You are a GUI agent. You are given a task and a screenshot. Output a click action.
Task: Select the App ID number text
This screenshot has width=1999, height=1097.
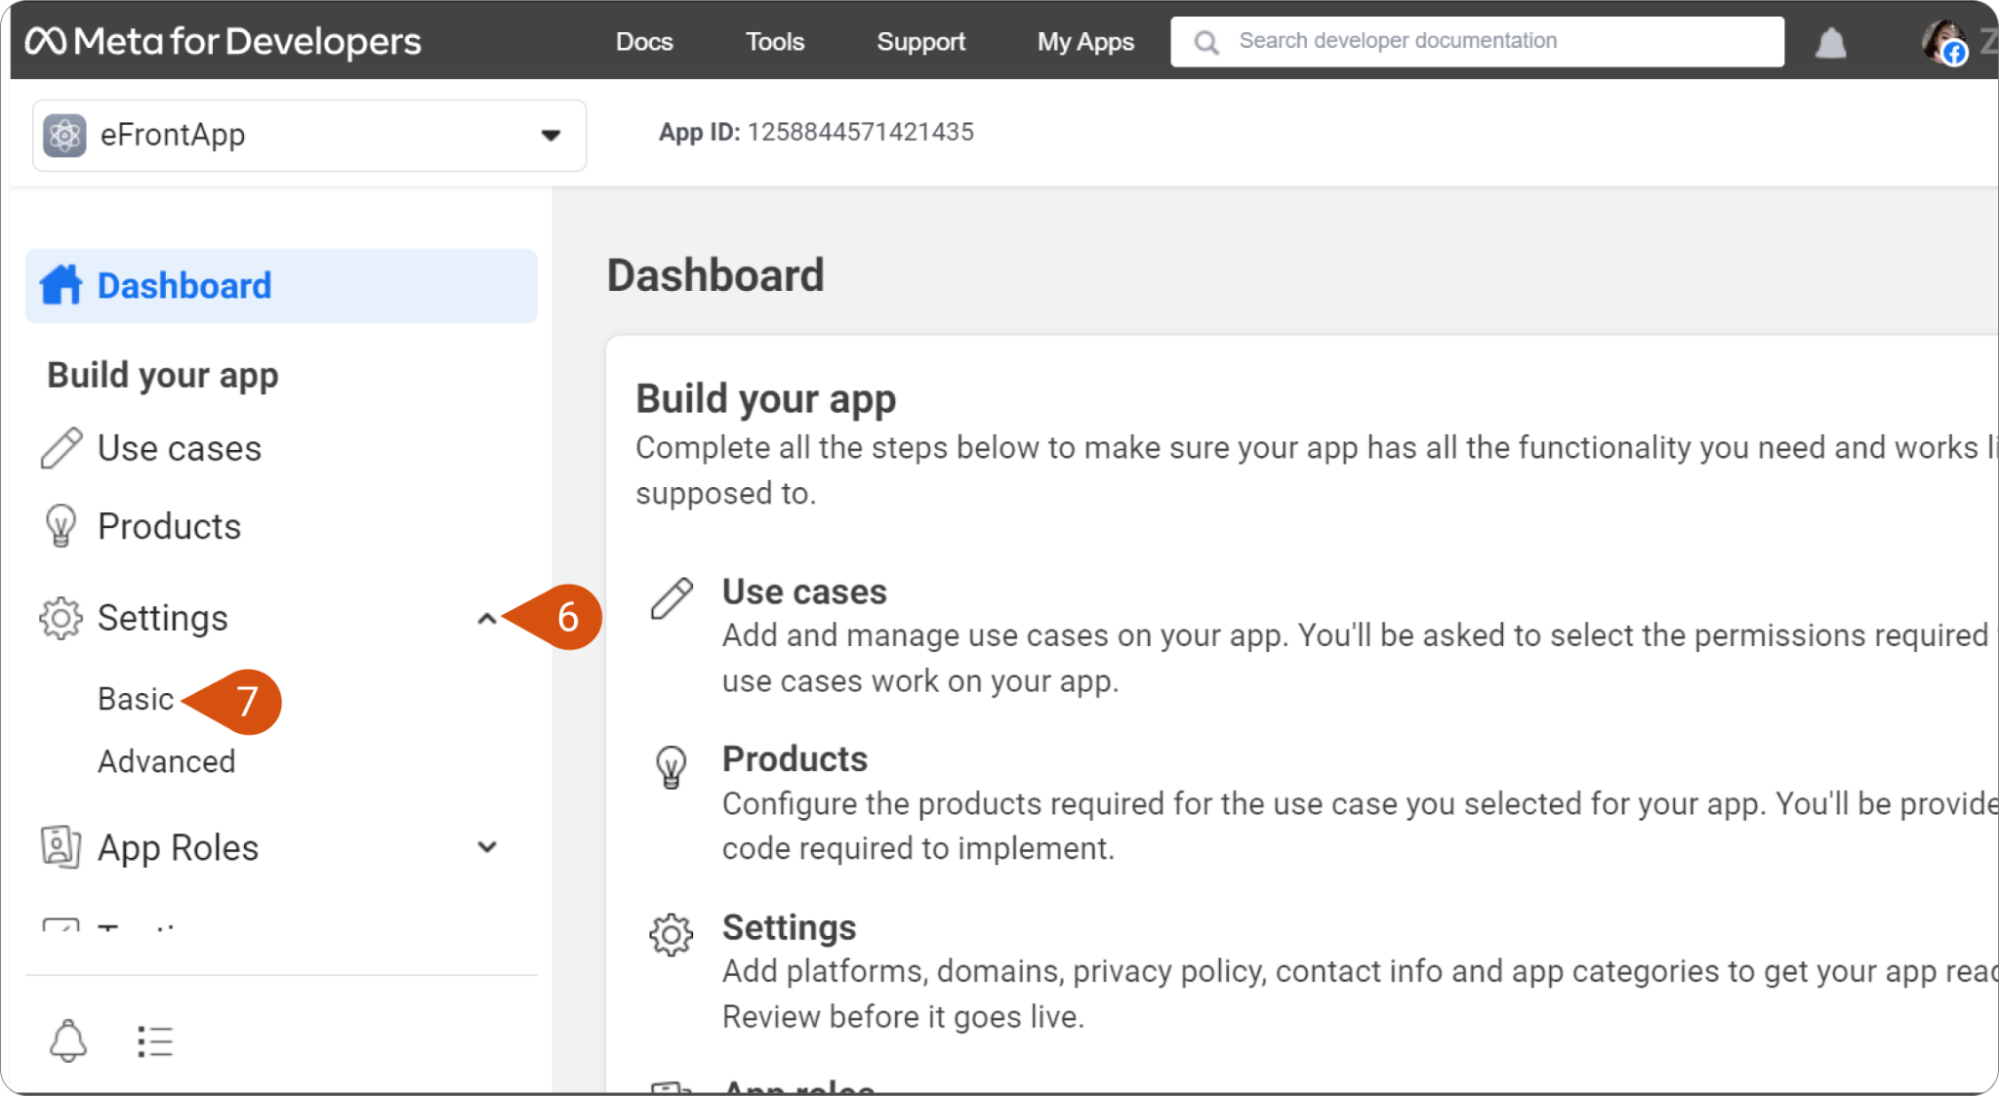pos(860,132)
